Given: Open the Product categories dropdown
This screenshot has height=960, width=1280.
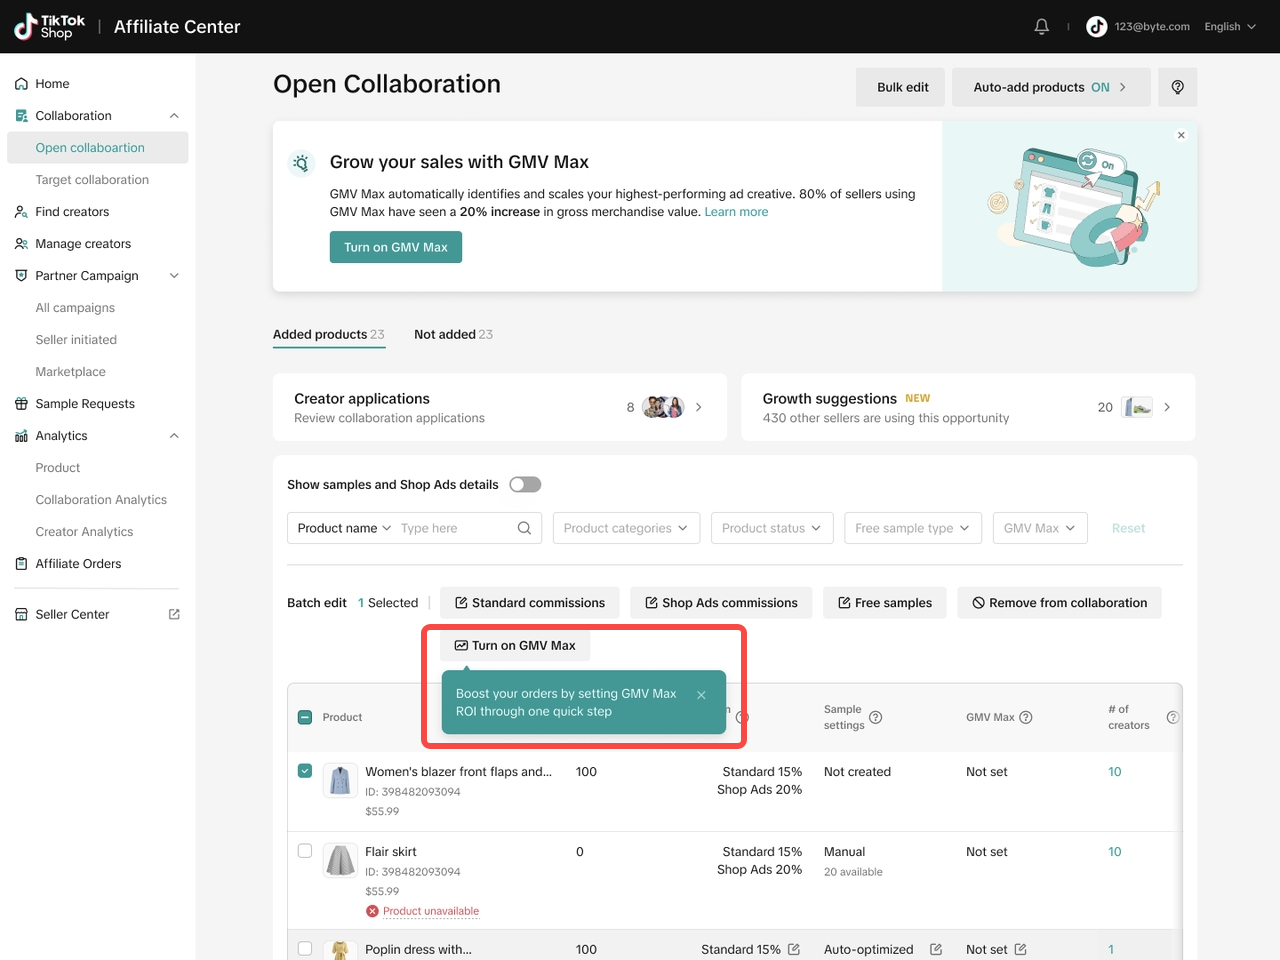Looking at the screenshot, I should tap(625, 528).
